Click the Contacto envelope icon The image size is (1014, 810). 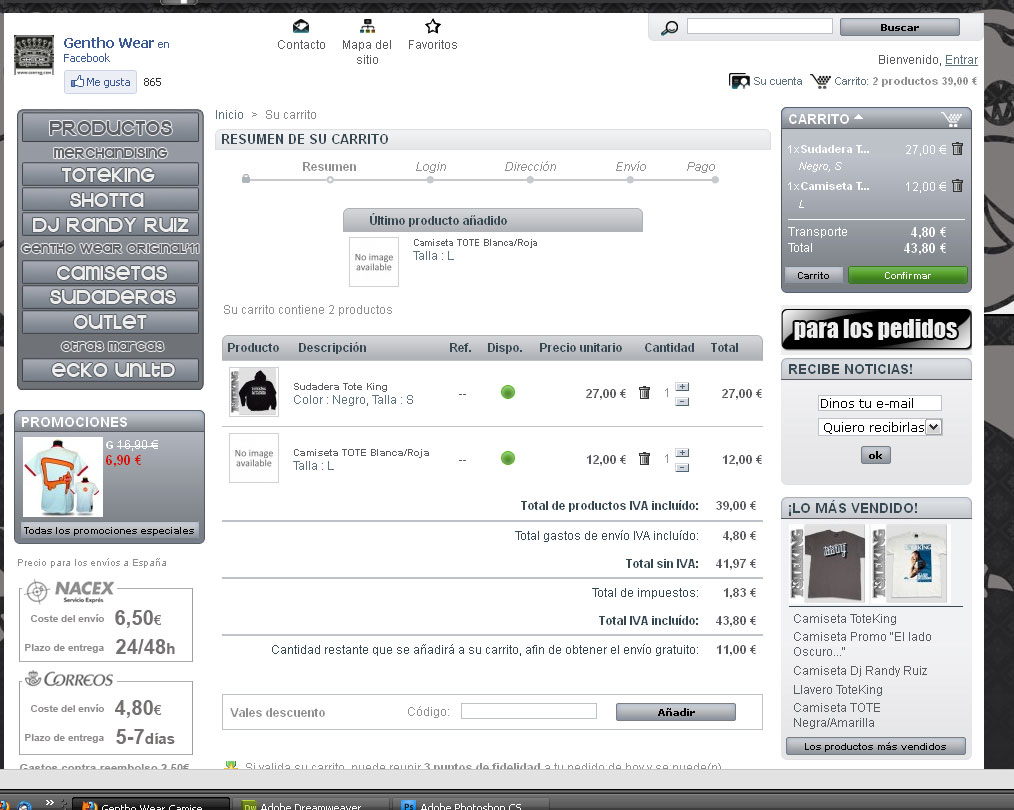pyautogui.click(x=301, y=27)
